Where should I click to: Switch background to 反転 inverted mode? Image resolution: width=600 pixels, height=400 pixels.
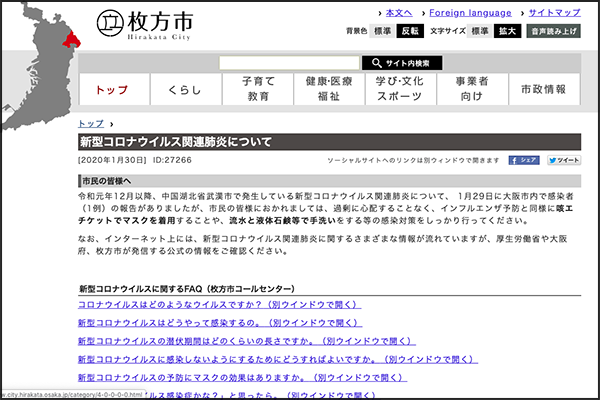412,31
